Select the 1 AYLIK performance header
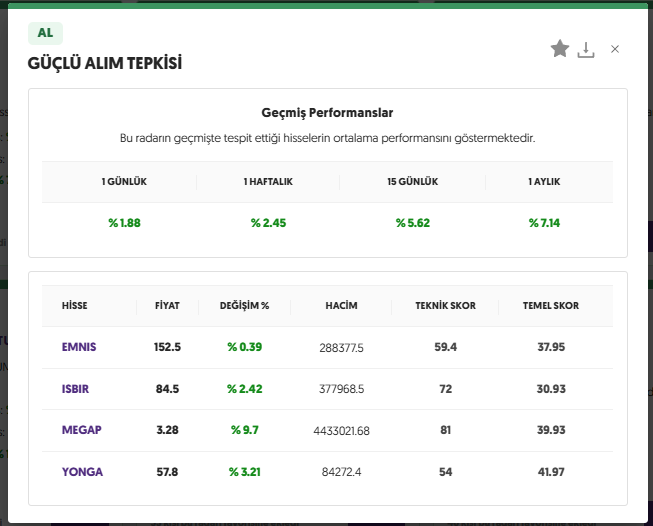 [544, 182]
